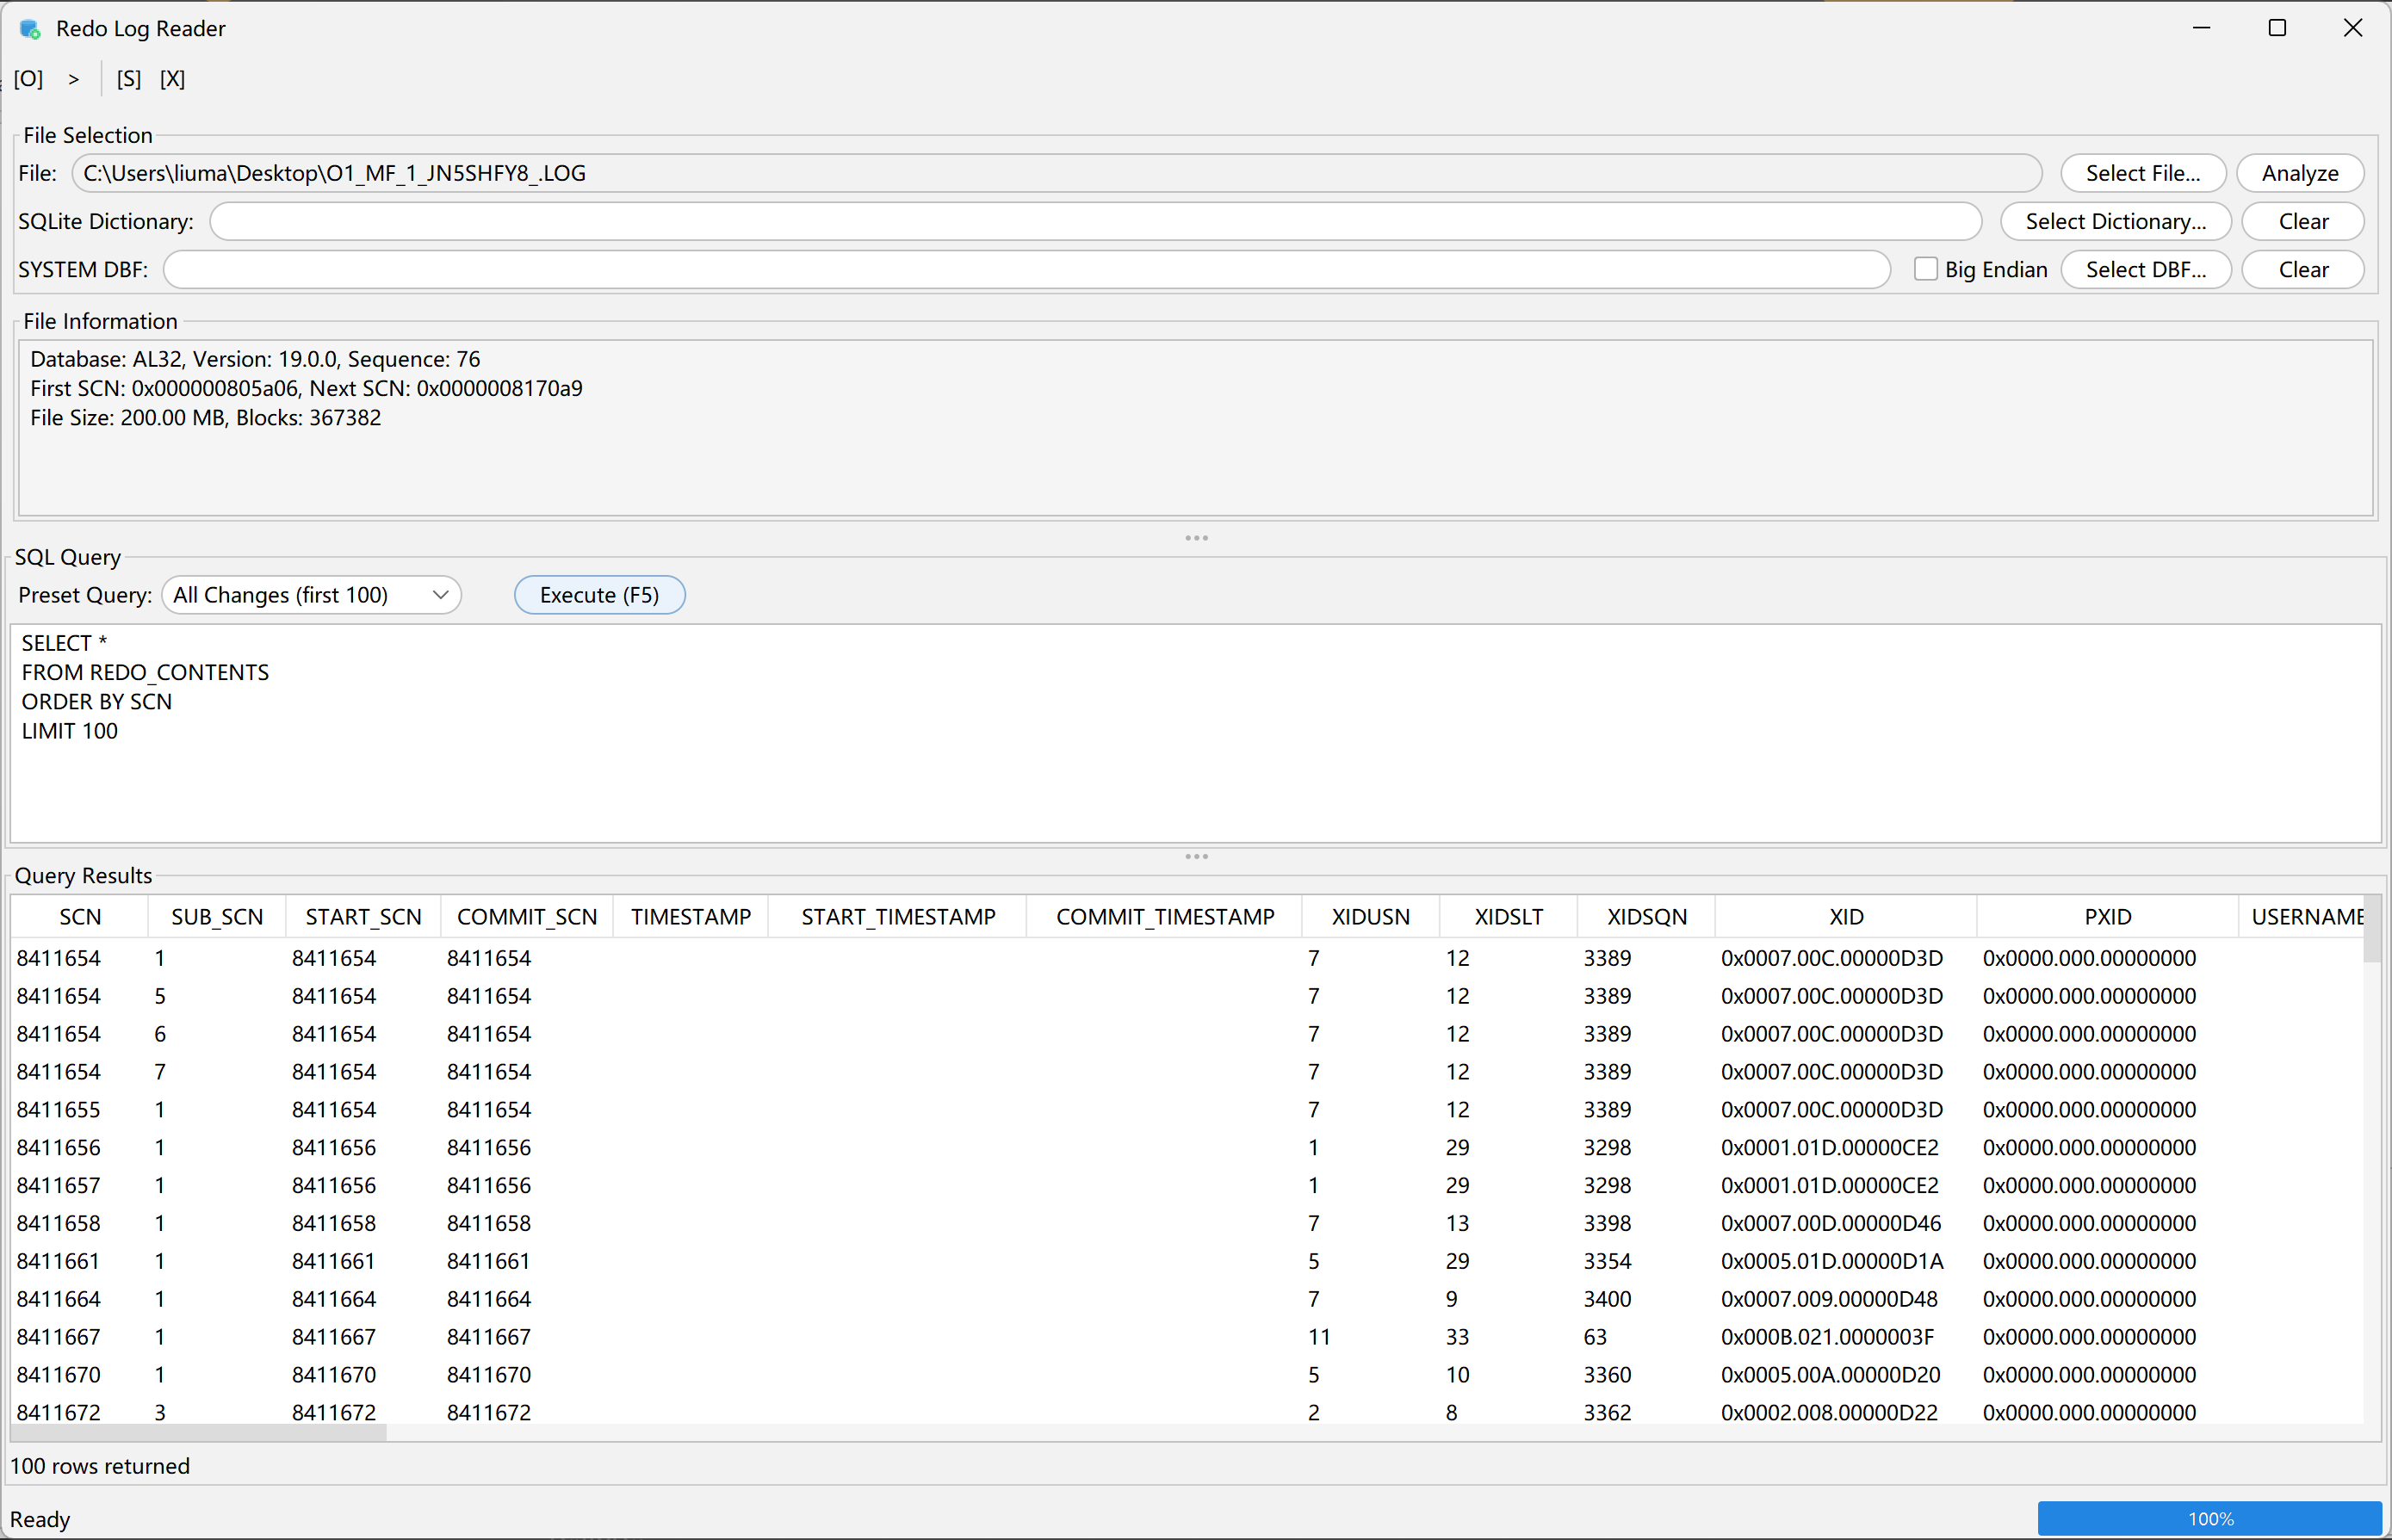Image resolution: width=2392 pixels, height=1540 pixels.
Task: Click the START_TIMESTAMP column header
Action: [x=898, y=917]
